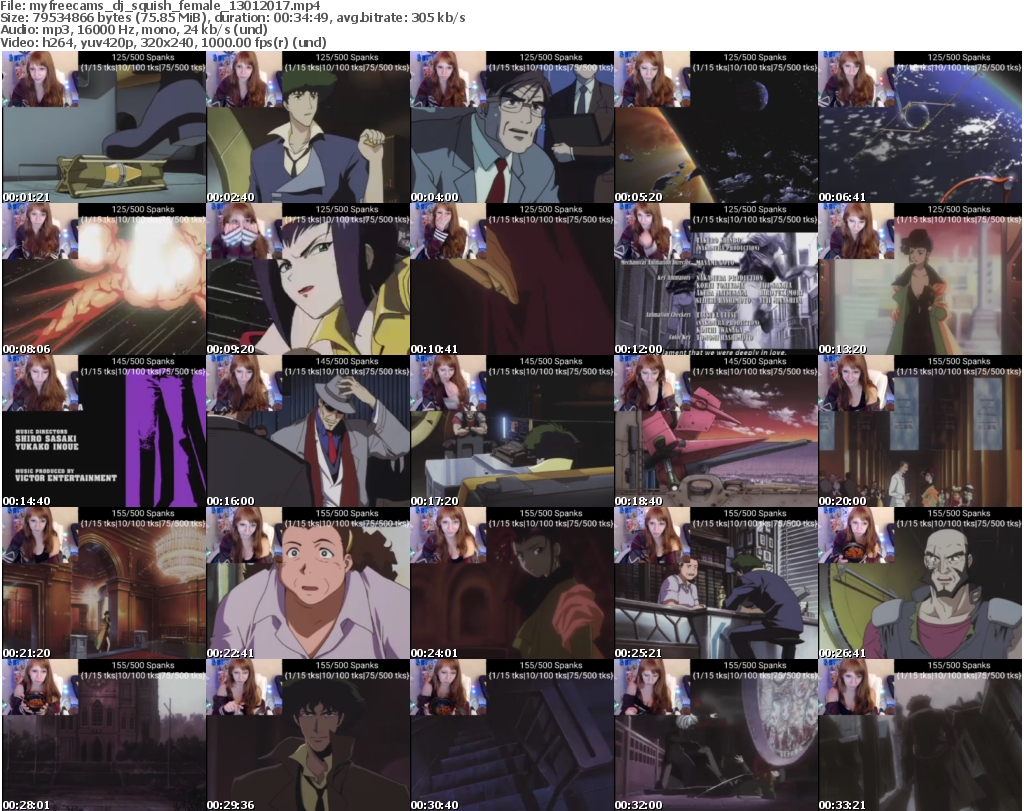
Task: Open the space view thumbnail at 00:06:41
Action: click(920, 127)
